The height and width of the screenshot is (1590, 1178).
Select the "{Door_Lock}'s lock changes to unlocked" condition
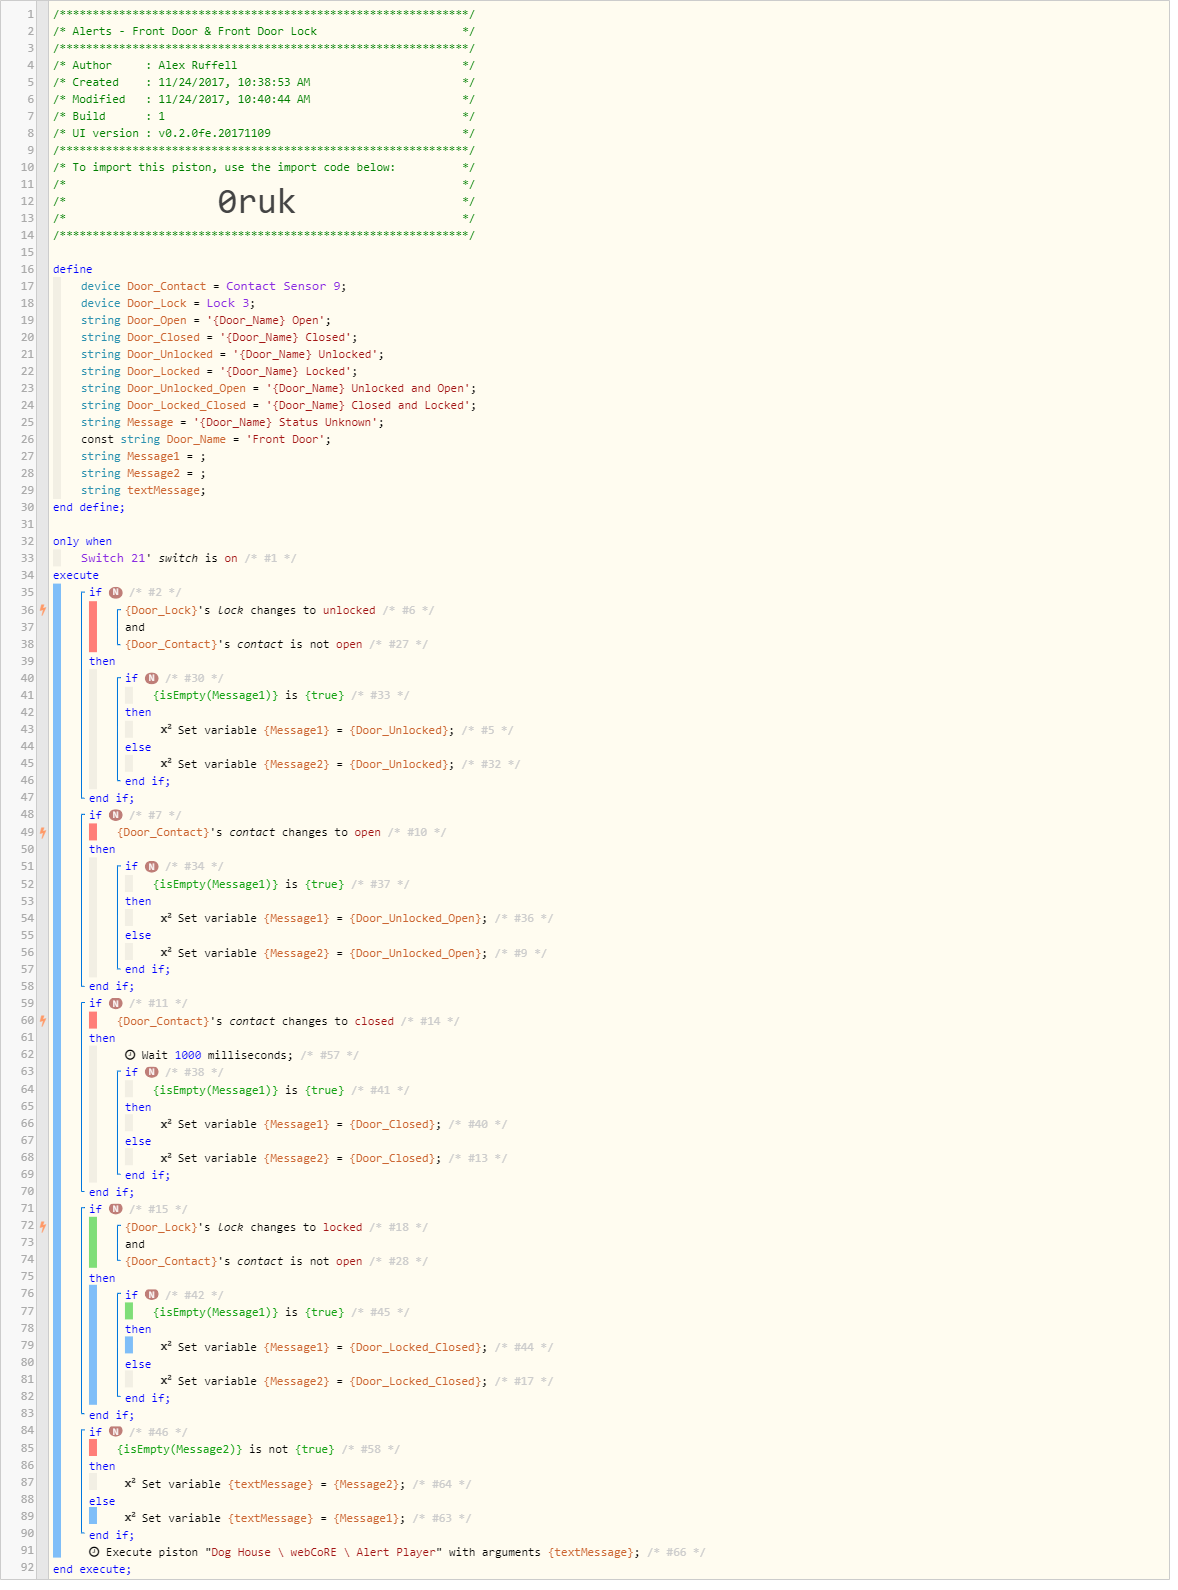250,610
